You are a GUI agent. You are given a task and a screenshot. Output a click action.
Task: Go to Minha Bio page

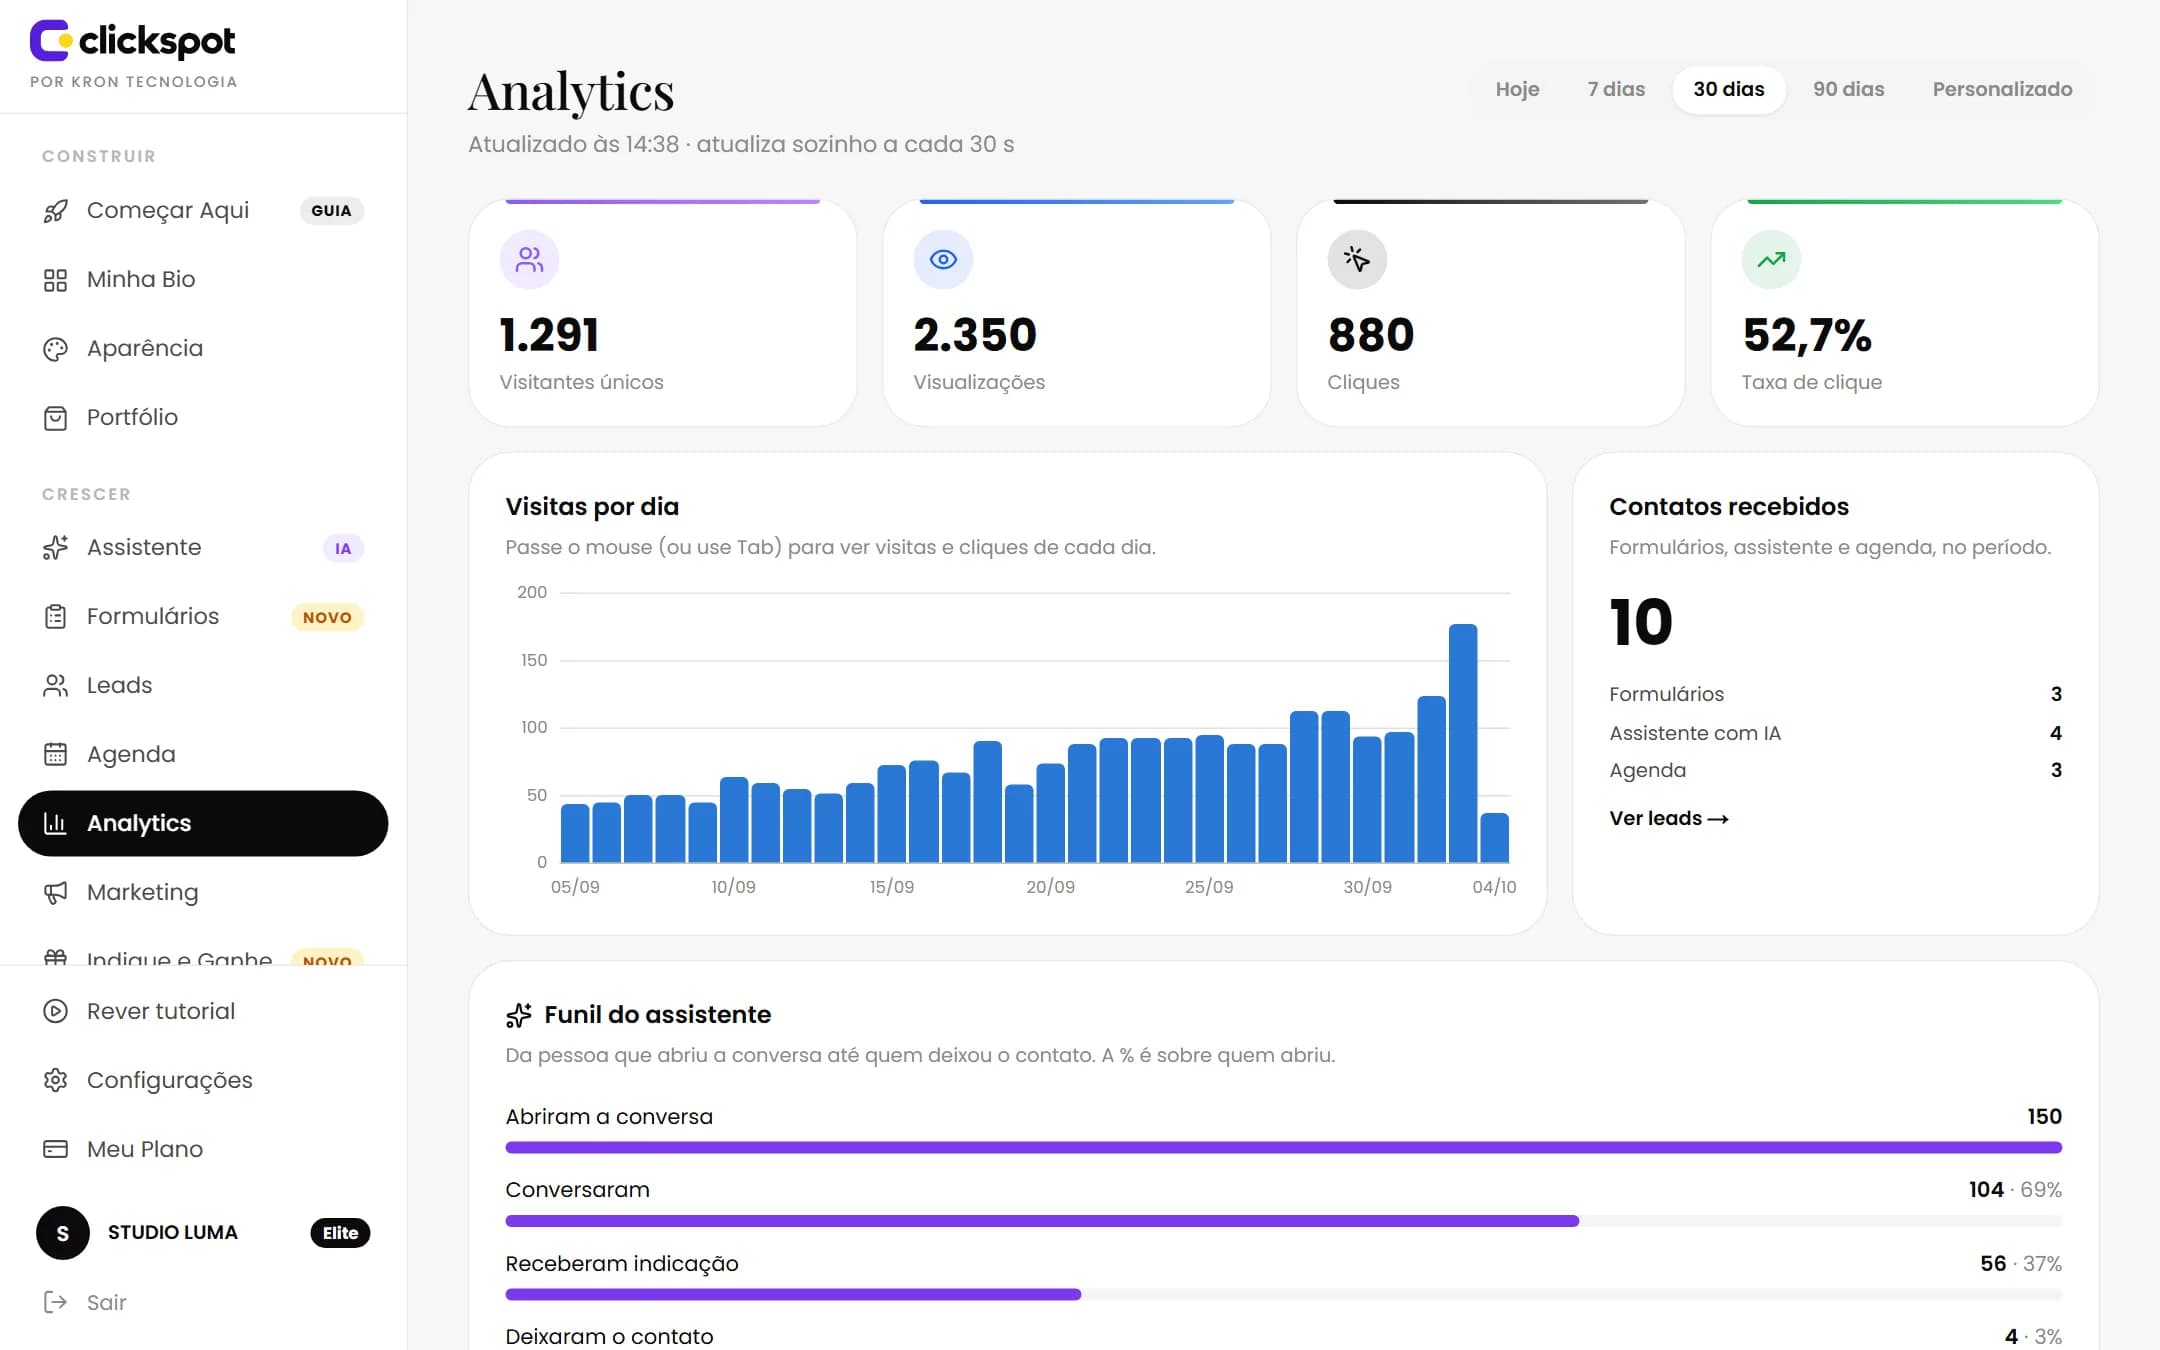[203, 280]
